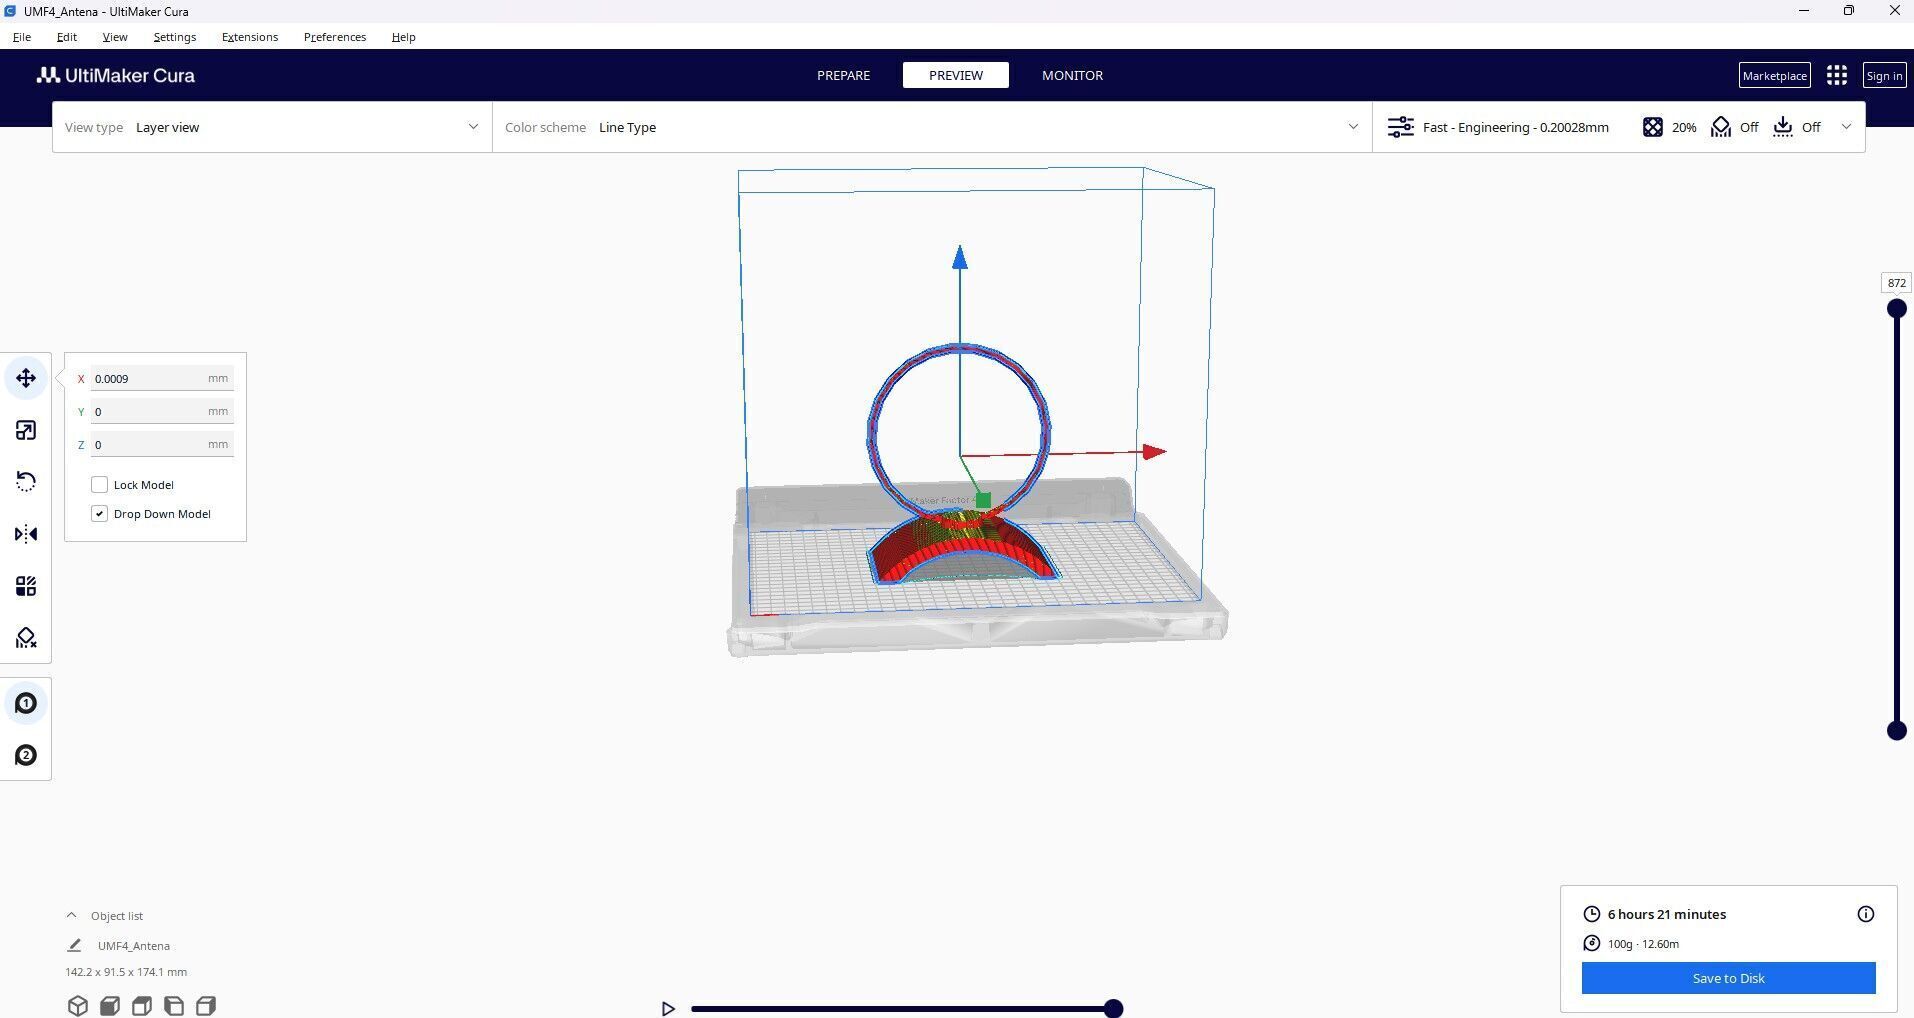Switch to top view icon

point(142,1005)
